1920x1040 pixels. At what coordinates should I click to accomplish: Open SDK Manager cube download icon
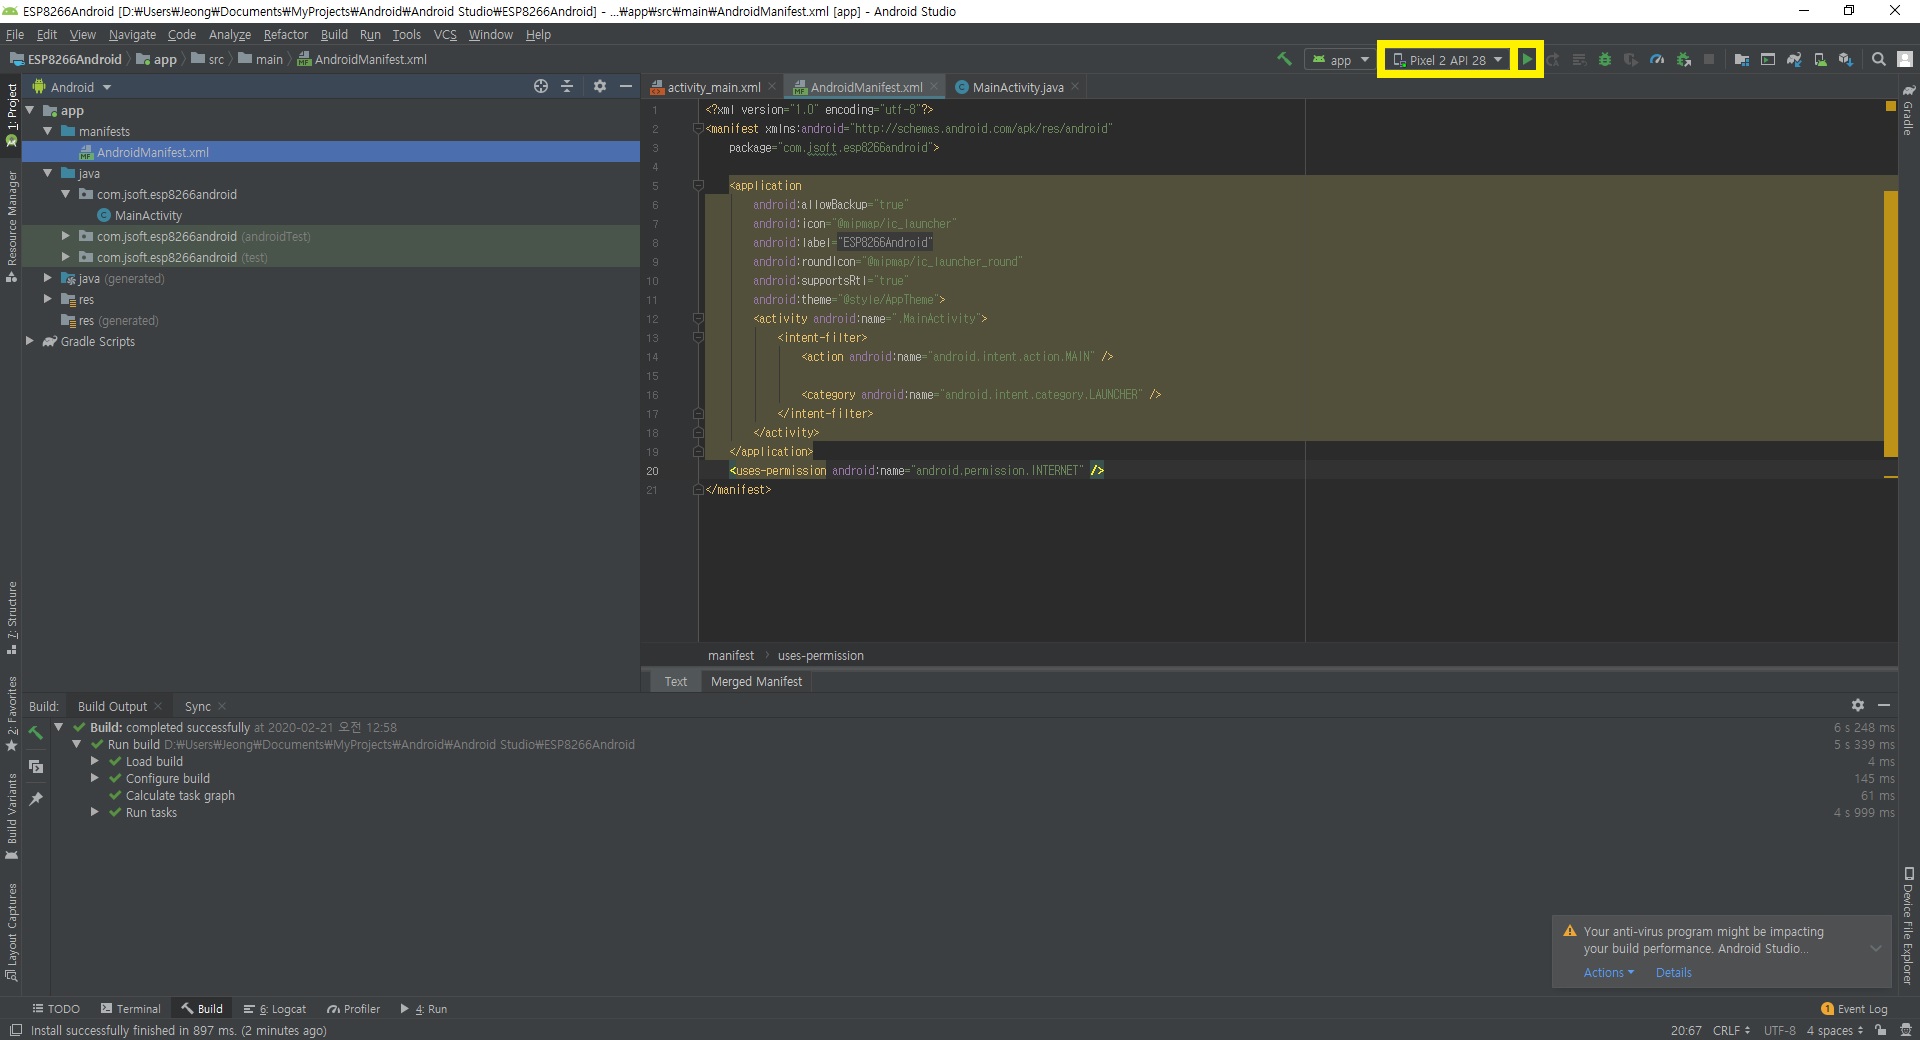(x=1846, y=60)
